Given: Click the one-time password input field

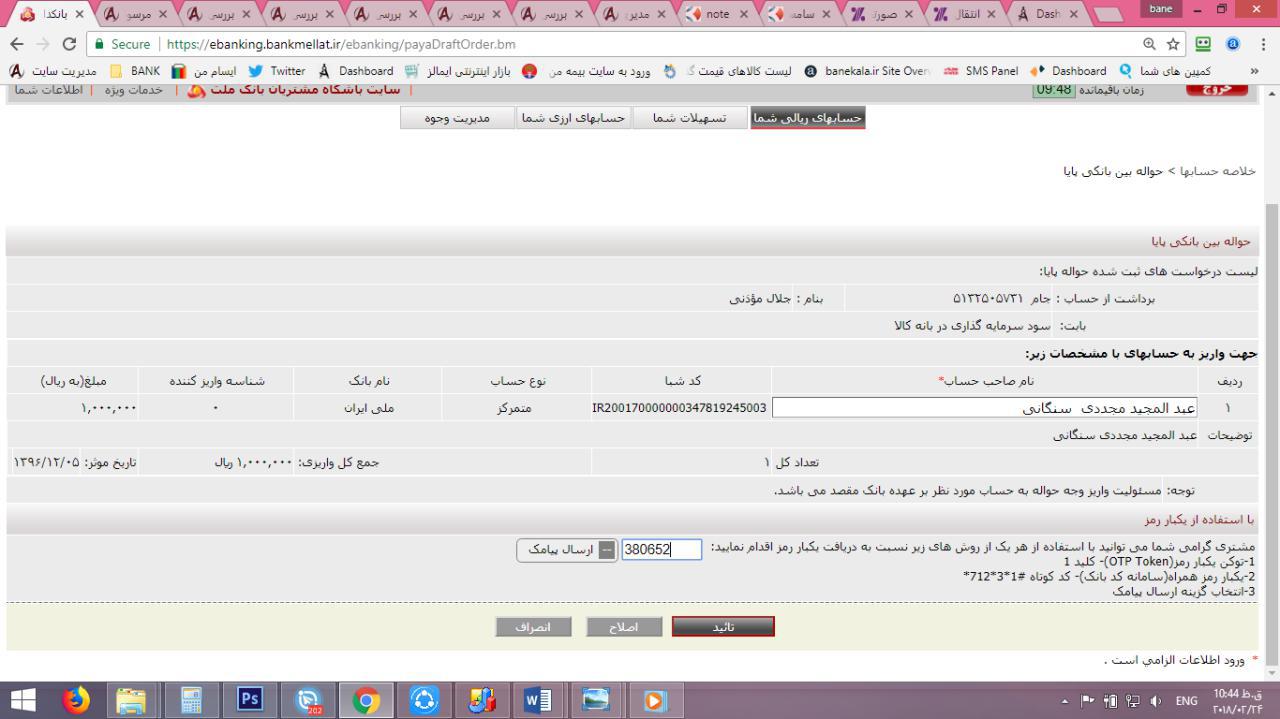Looking at the screenshot, I should click(x=661, y=549).
